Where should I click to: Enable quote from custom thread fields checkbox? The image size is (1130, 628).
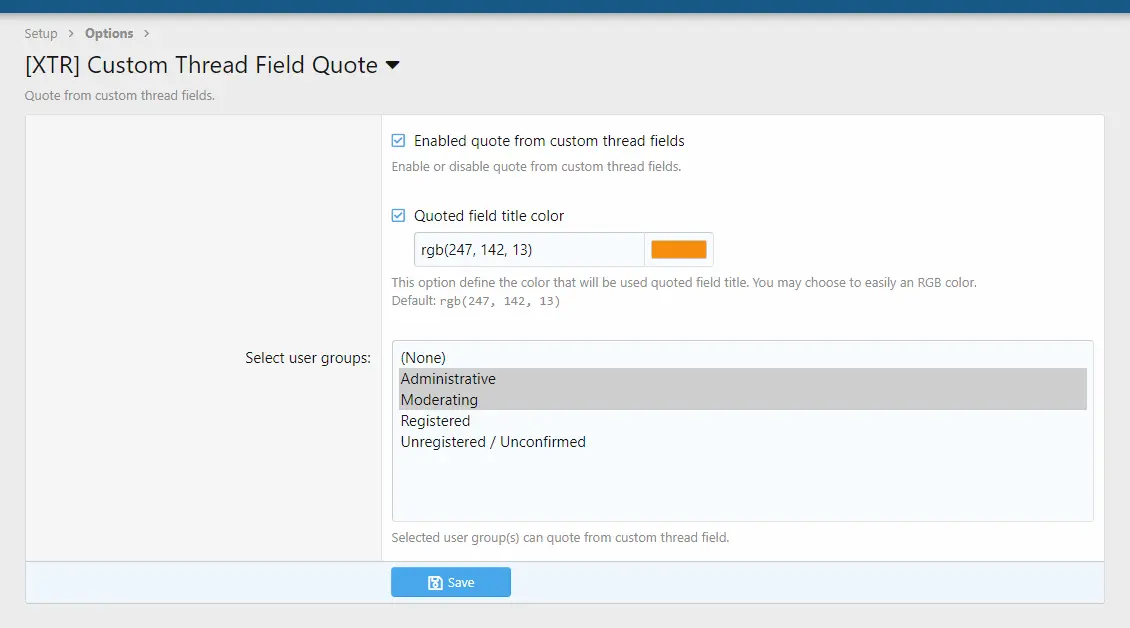(398, 141)
